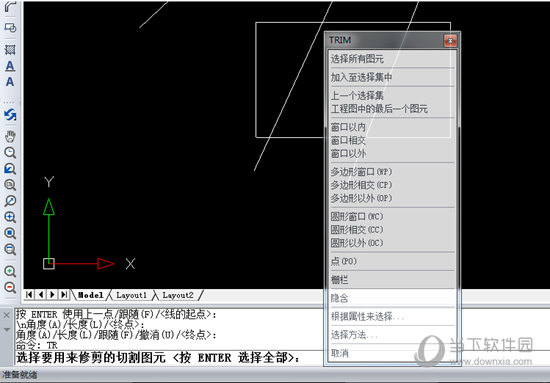Viewport: 550px width, 383px height.
Task: Click the history line 按 ENTER 使用上一点
Action: pyautogui.click(x=116, y=314)
